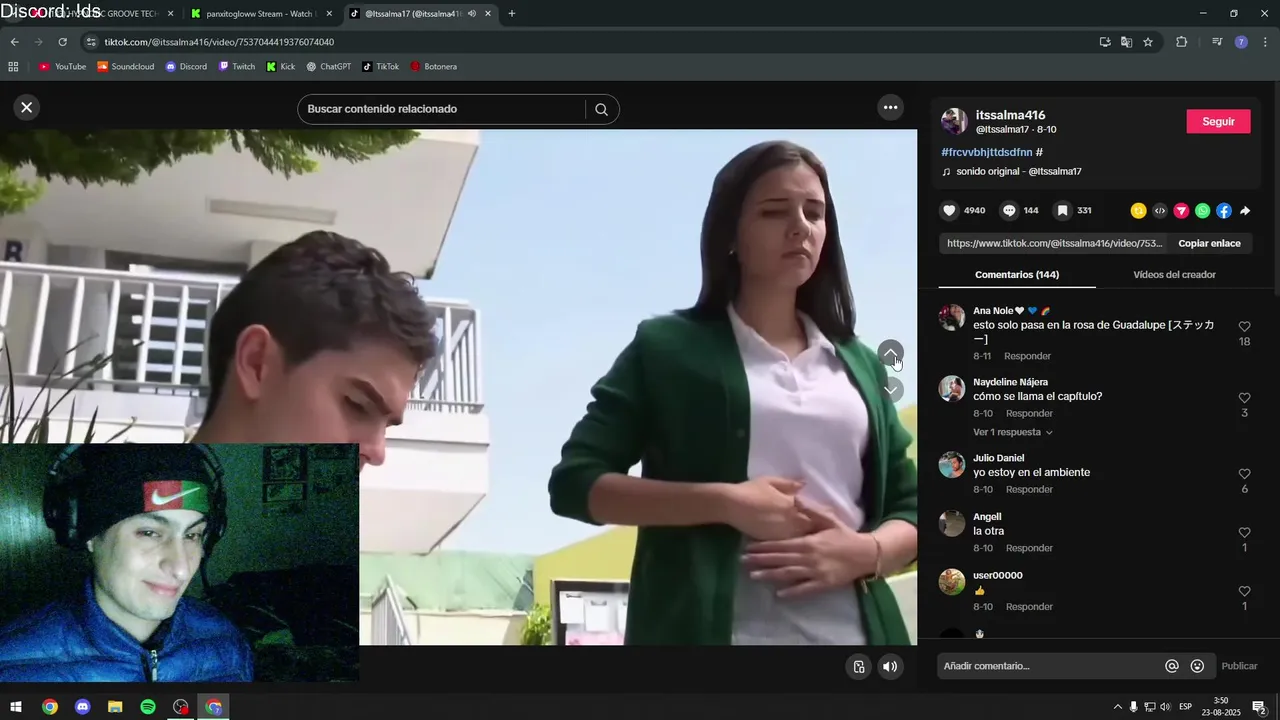1280x720 pixels.
Task: Open 'sonido original - @Itssalma17' sound
Action: 1018,171
